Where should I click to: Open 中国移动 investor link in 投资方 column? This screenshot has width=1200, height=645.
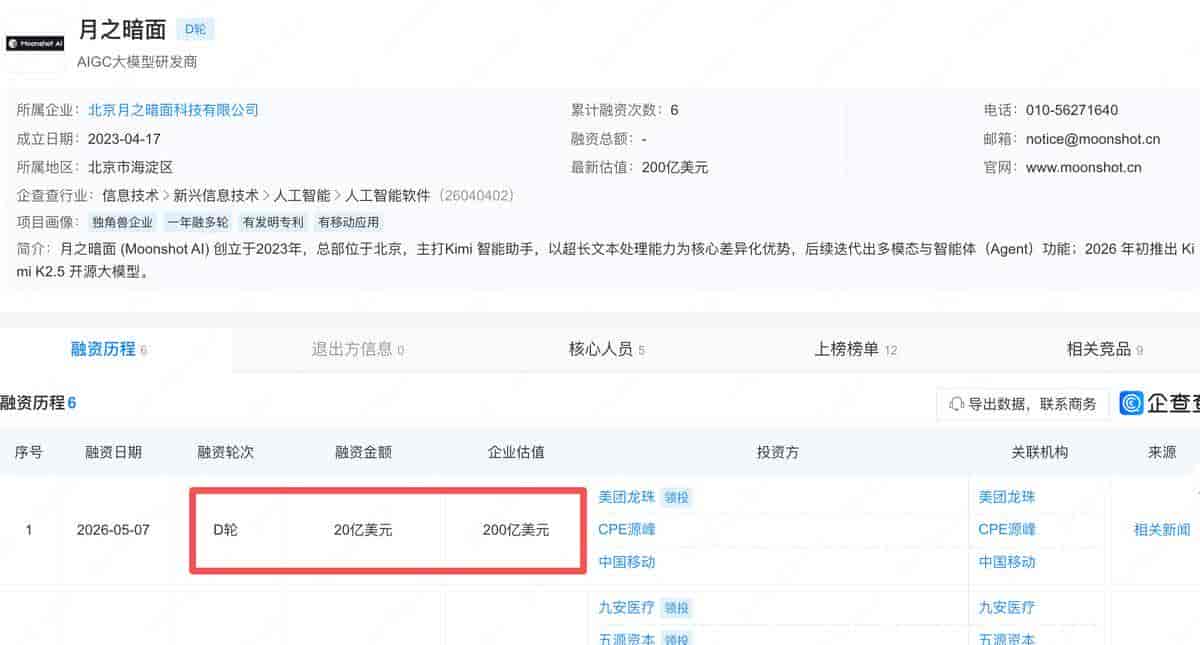[627, 562]
